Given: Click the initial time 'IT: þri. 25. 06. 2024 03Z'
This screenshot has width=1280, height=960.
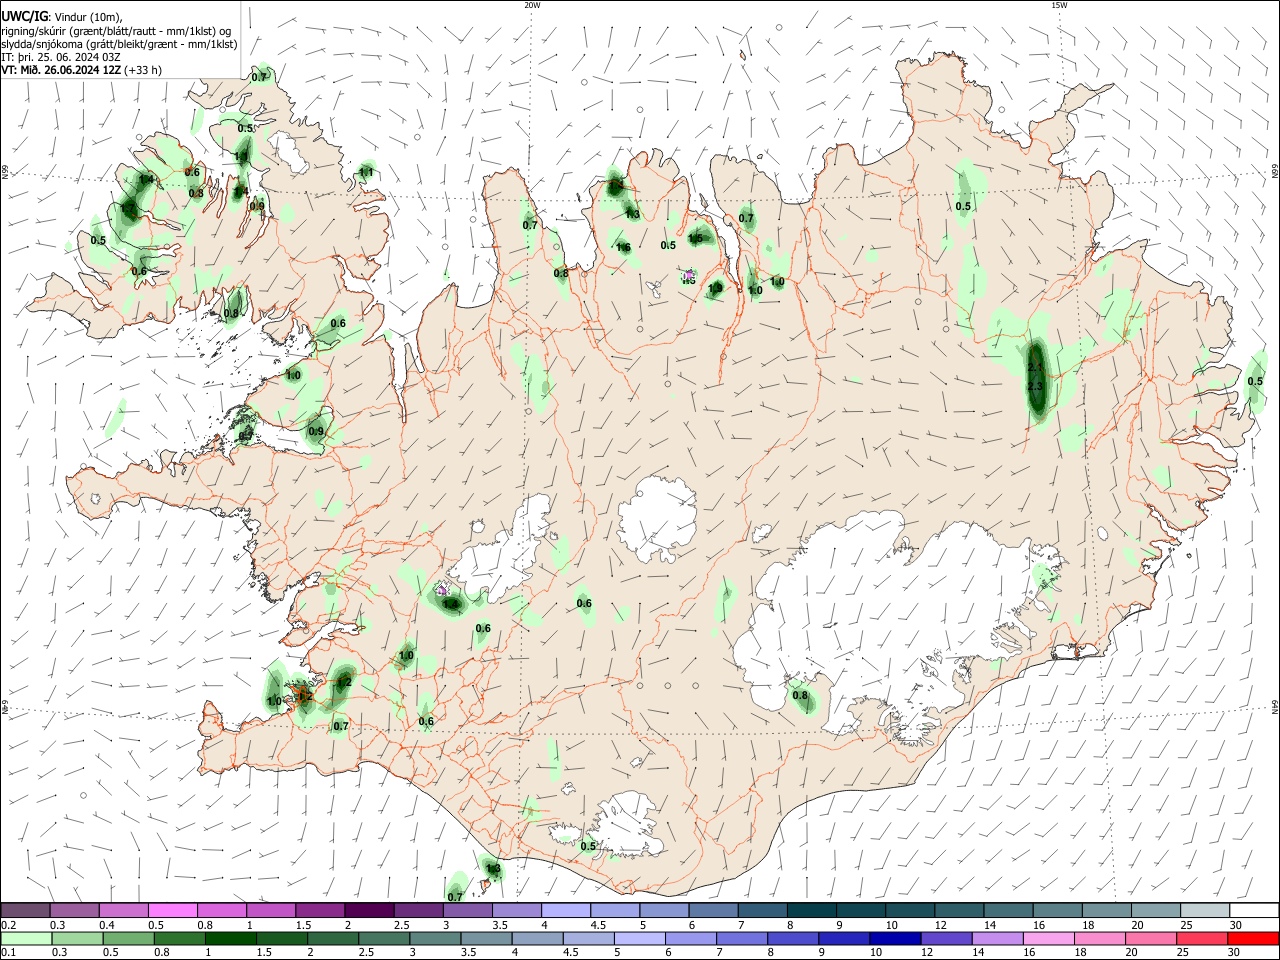Looking at the screenshot, I should [x=61, y=57].
